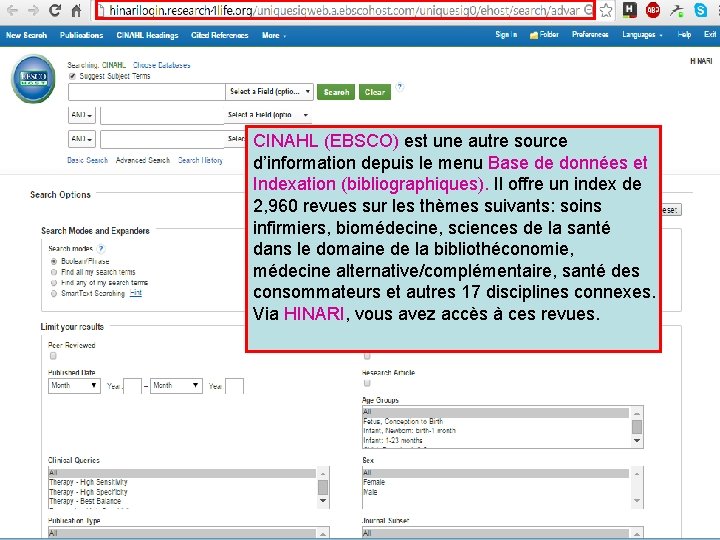Reload the page with refresh icon
This screenshot has width=720, height=540.
[x=55, y=10]
